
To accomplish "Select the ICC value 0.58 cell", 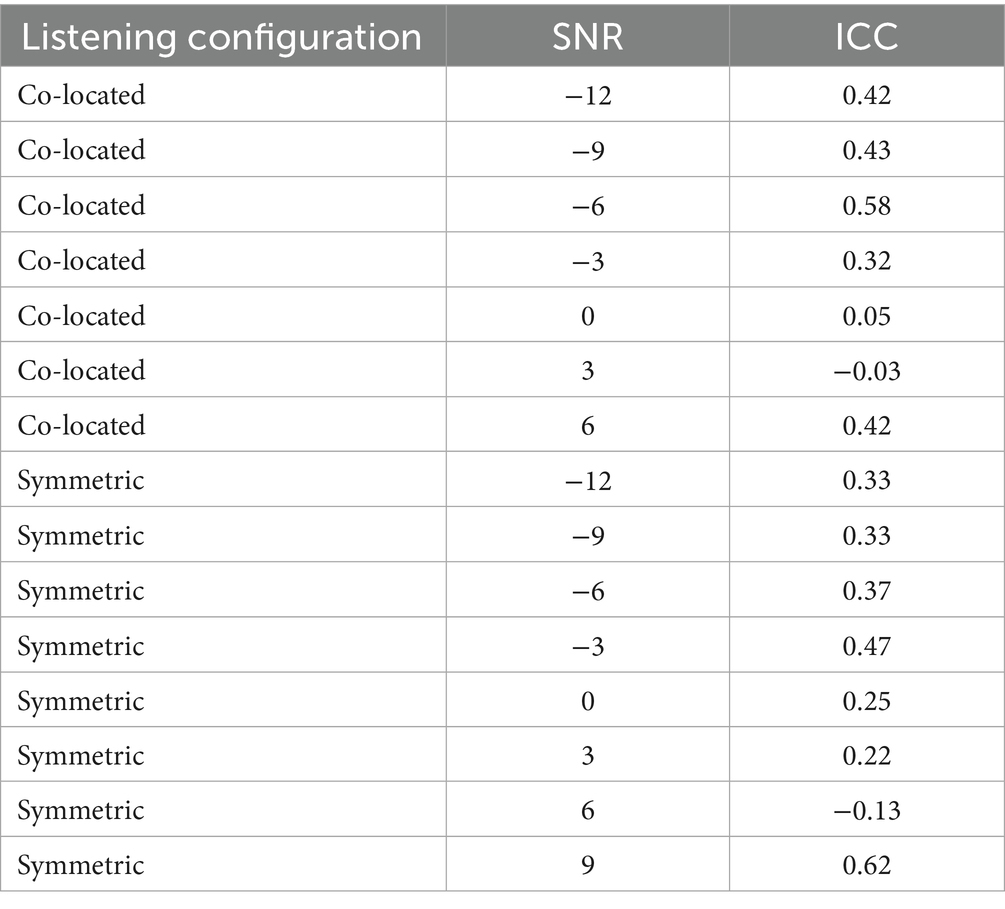I will (x=866, y=206).
